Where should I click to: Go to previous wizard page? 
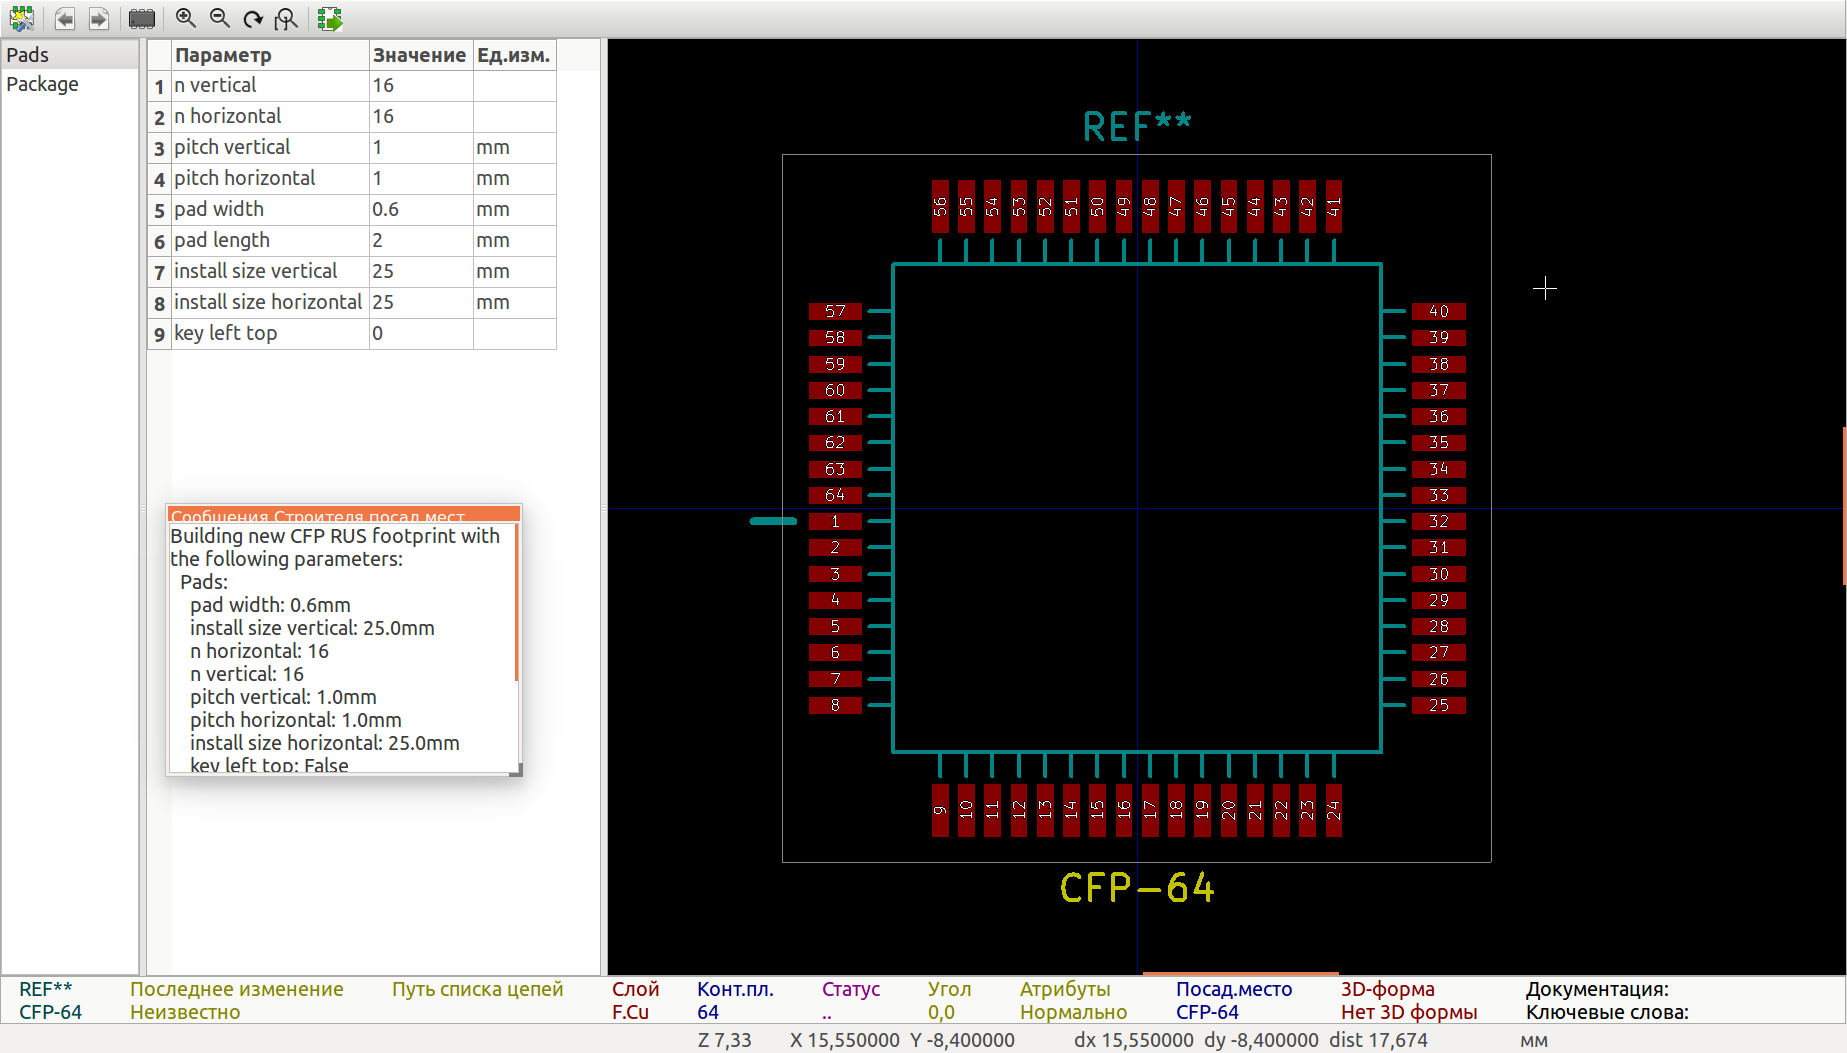(x=65, y=18)
